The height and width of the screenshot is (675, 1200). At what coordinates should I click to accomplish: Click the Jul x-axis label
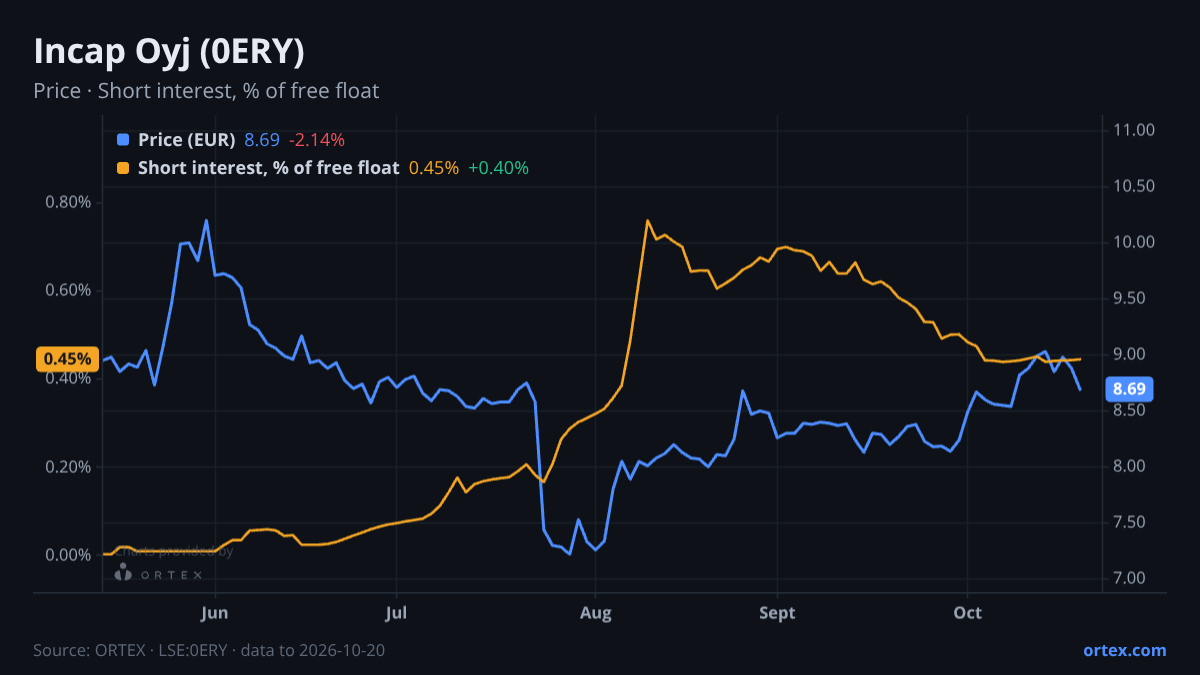point(396,613)
